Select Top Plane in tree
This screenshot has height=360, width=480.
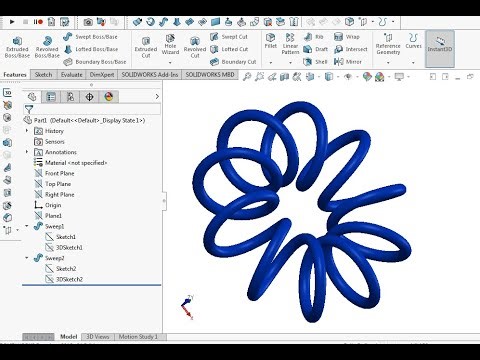pos(53,184)
